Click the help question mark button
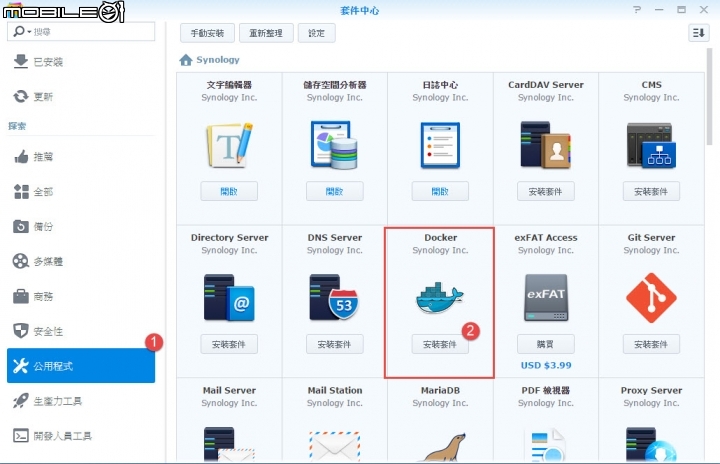720x464 pixels. 636,10
